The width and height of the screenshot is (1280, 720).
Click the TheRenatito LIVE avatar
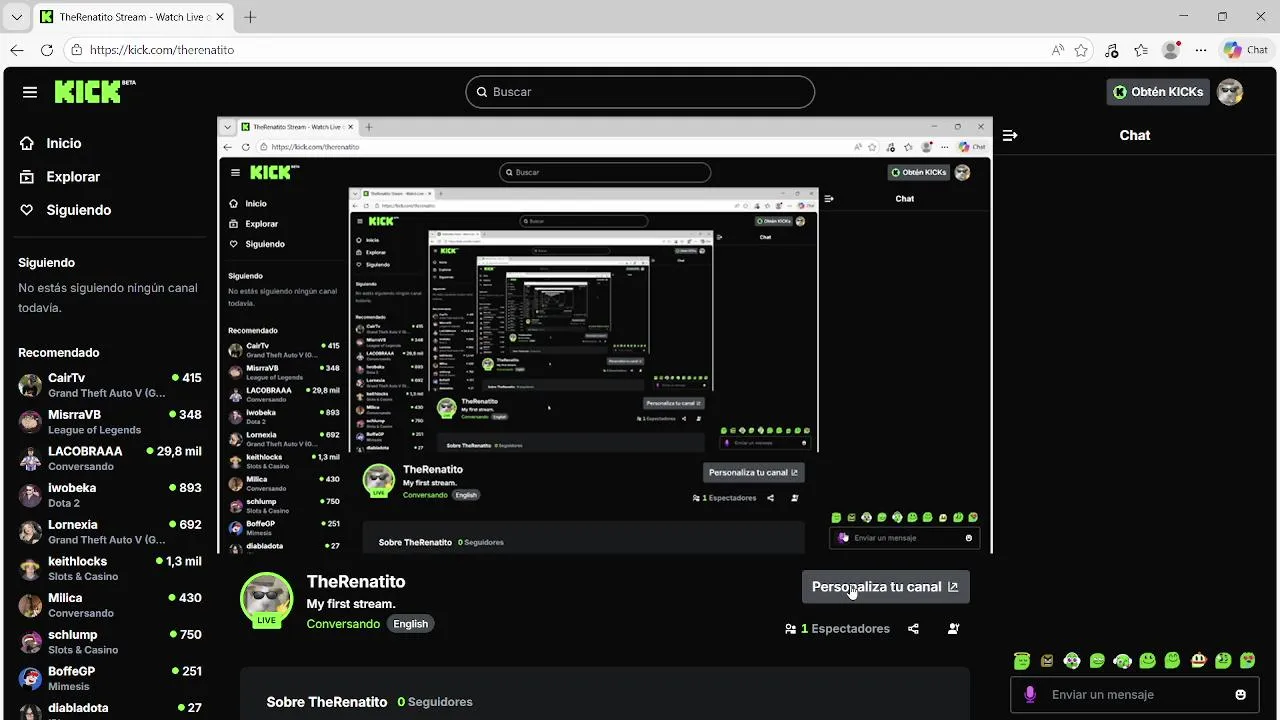(266, 600)
